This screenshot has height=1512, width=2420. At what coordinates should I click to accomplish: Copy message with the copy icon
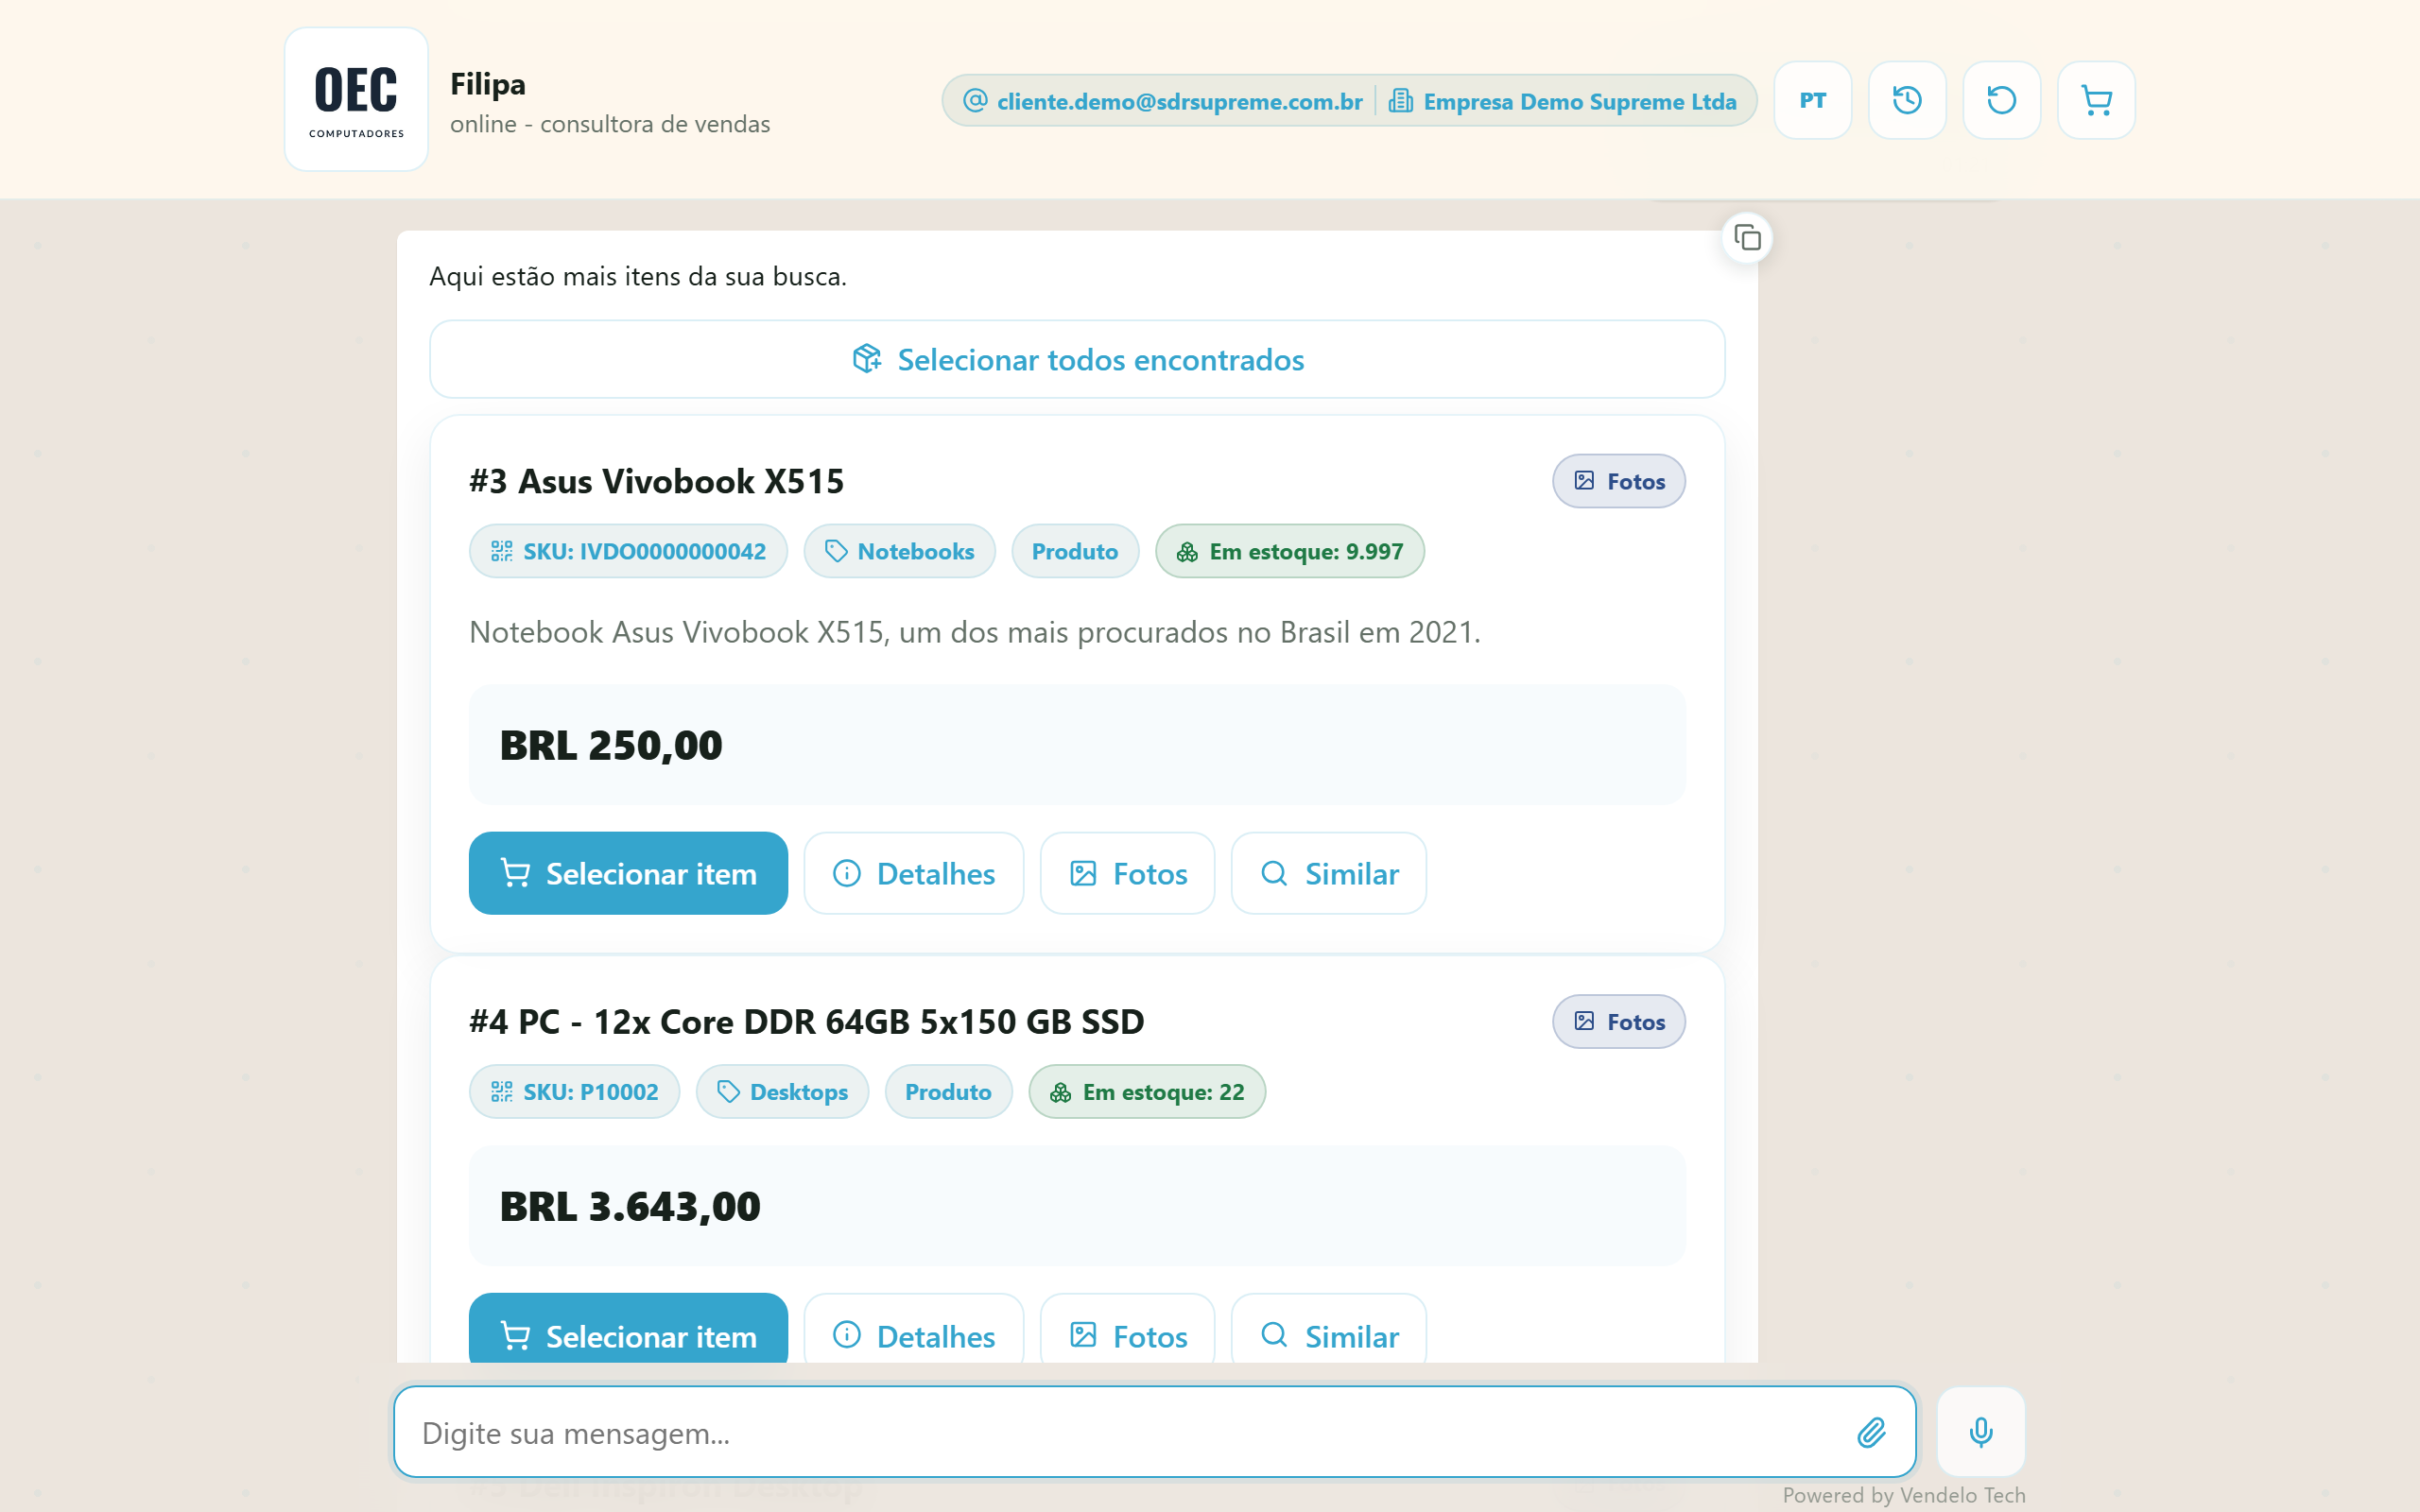click(1747, 238)
